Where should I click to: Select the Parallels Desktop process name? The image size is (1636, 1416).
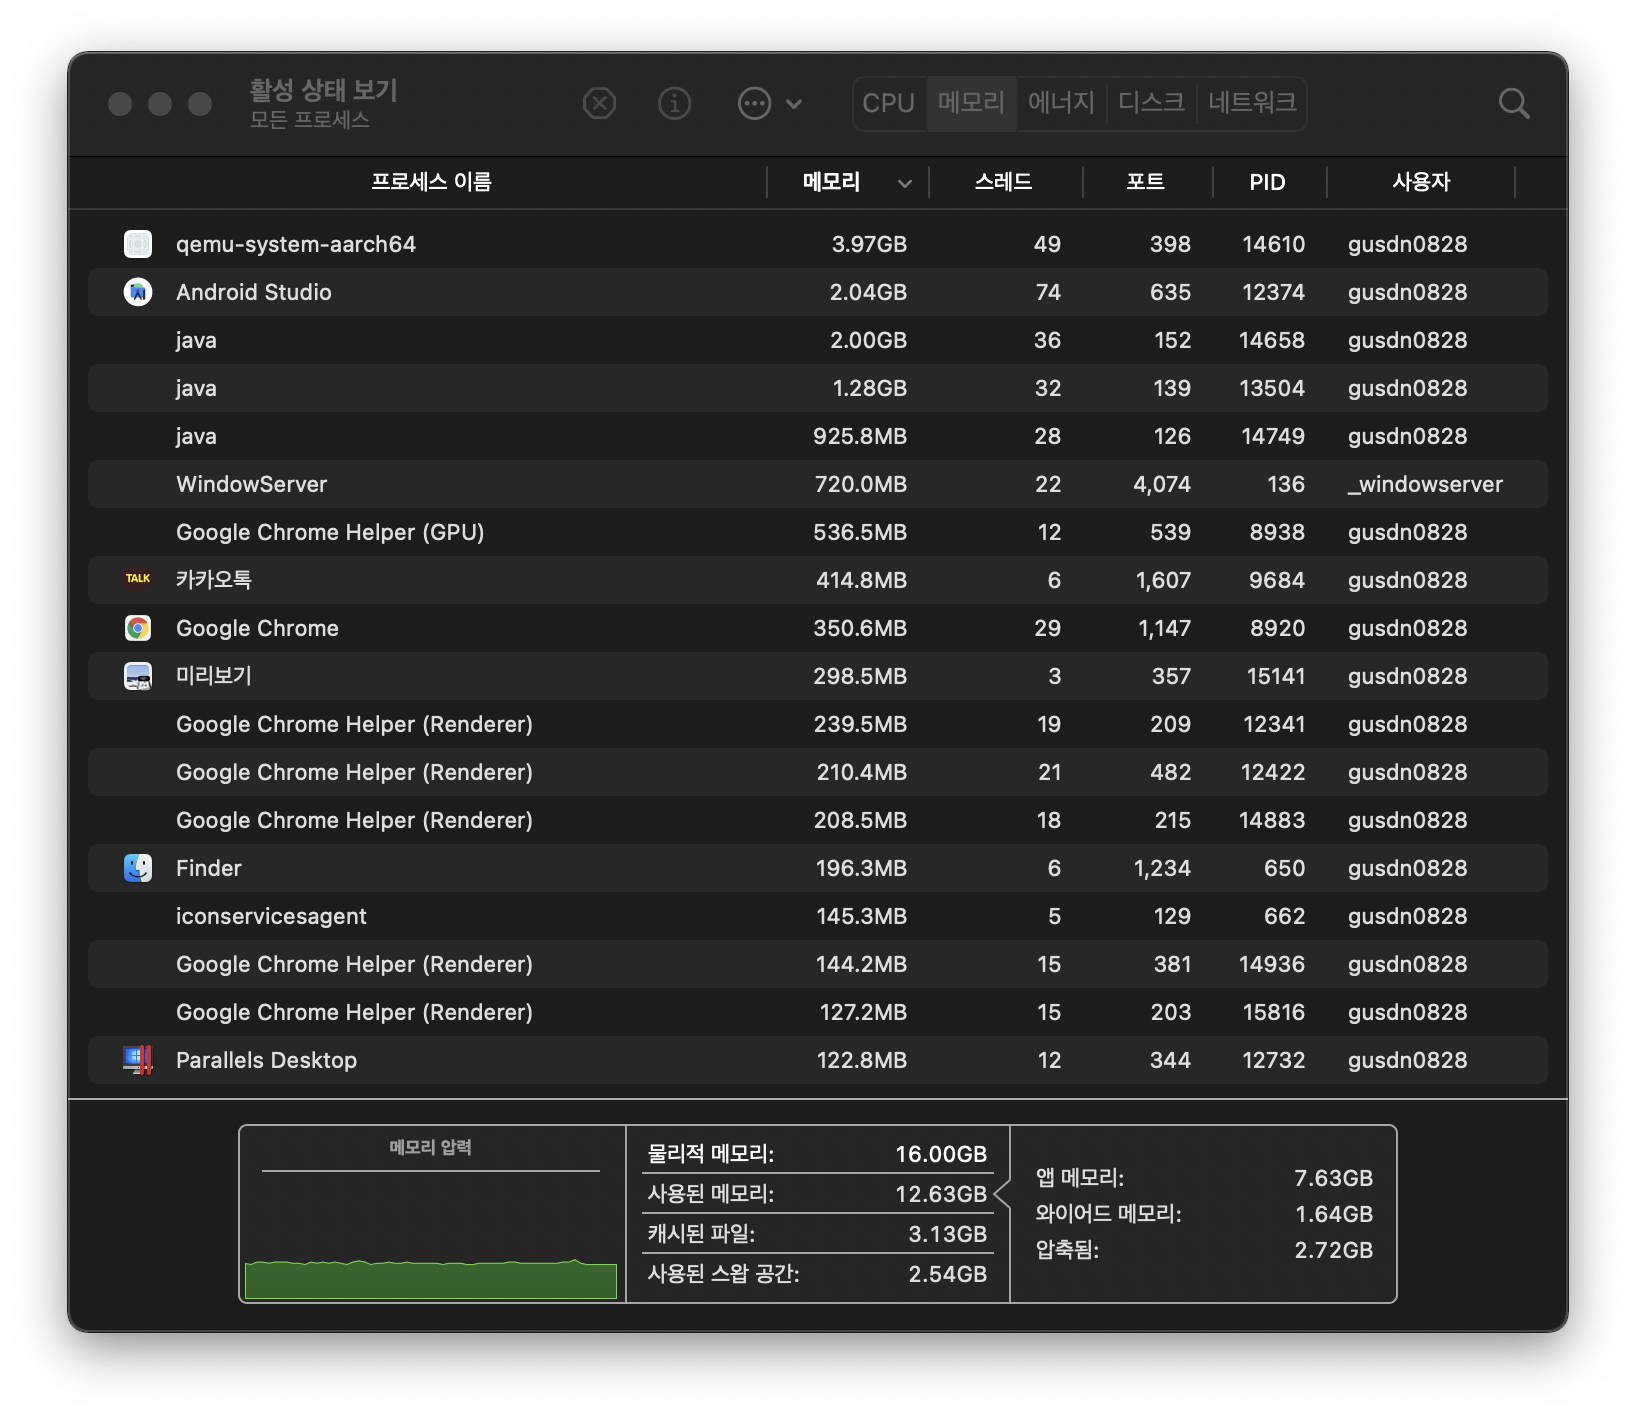267,1060
